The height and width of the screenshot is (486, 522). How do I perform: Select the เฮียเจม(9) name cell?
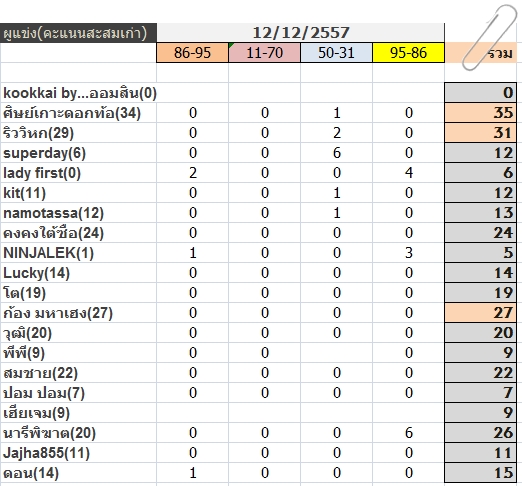pyautogui.click(x=78, y=413)
